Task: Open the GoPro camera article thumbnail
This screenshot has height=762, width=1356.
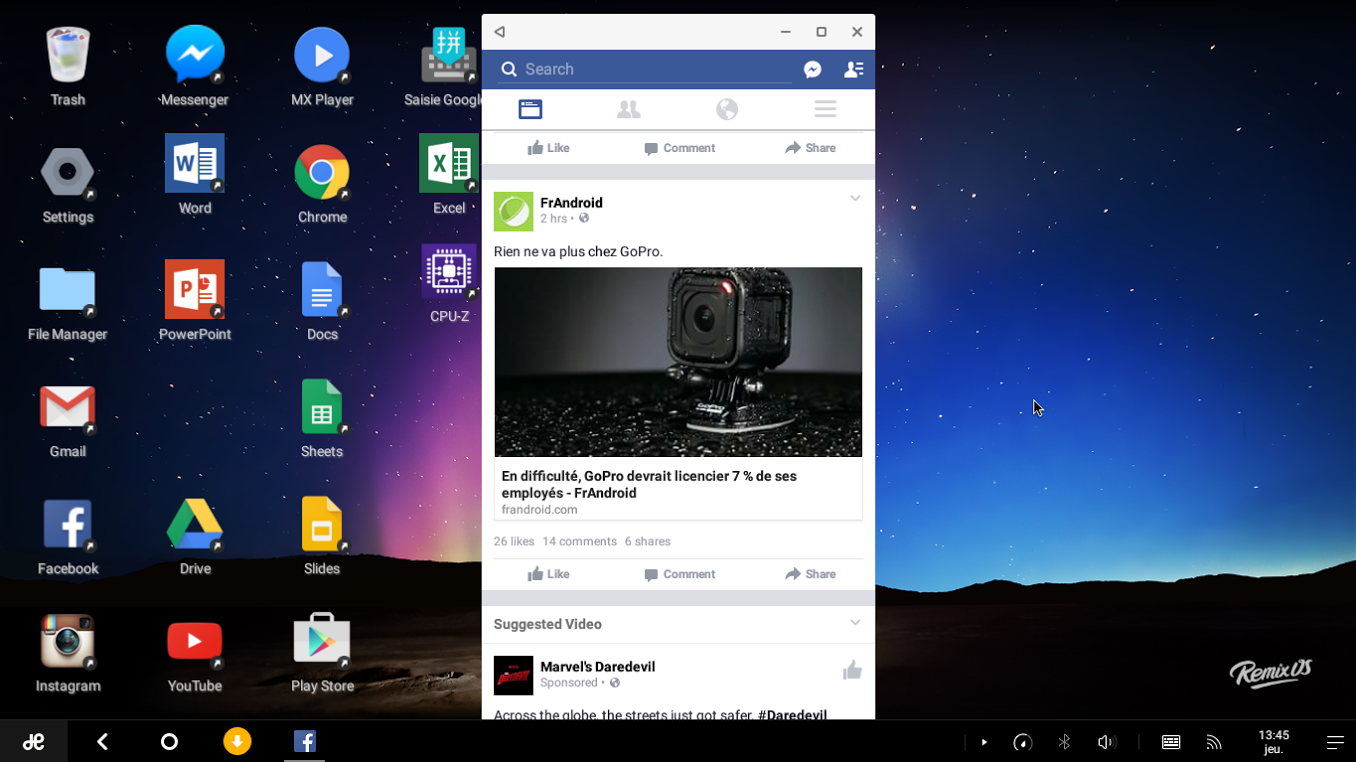Action: click(x=678, y=362)
